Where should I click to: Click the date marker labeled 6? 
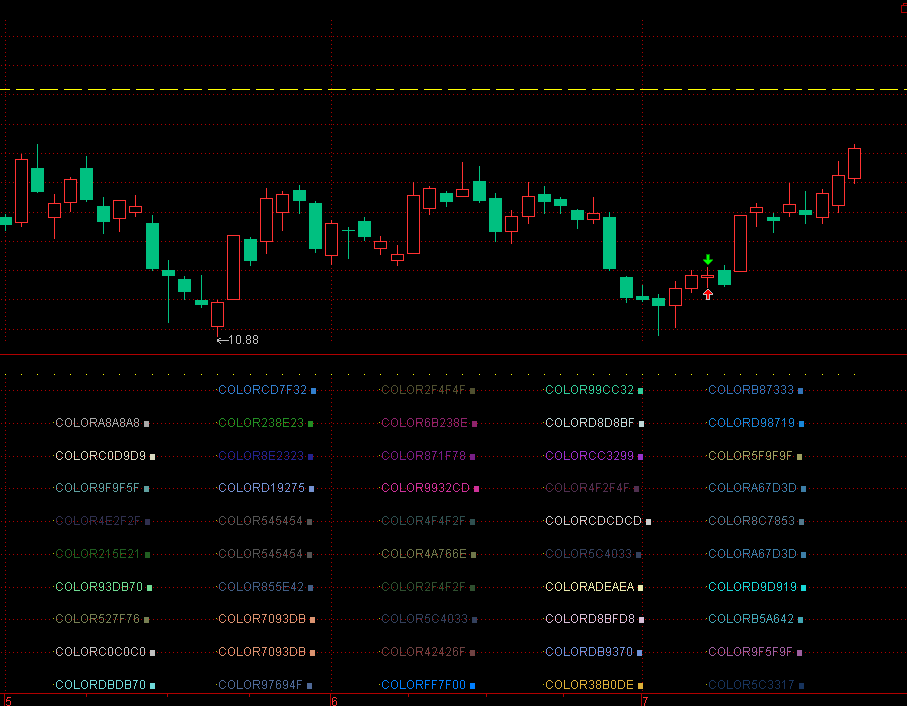coord(334,701)
